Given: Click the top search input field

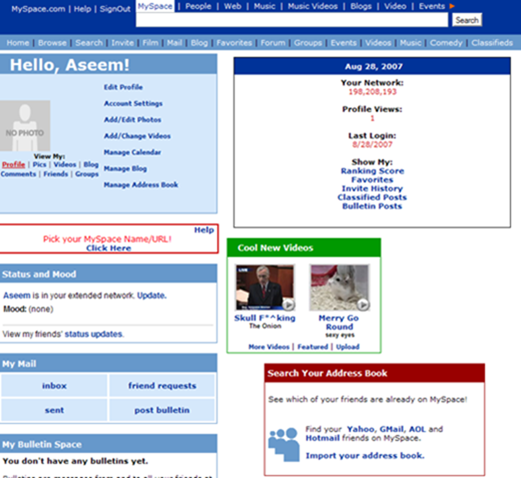Looking at the screenshot, I should tap(292, 20).
